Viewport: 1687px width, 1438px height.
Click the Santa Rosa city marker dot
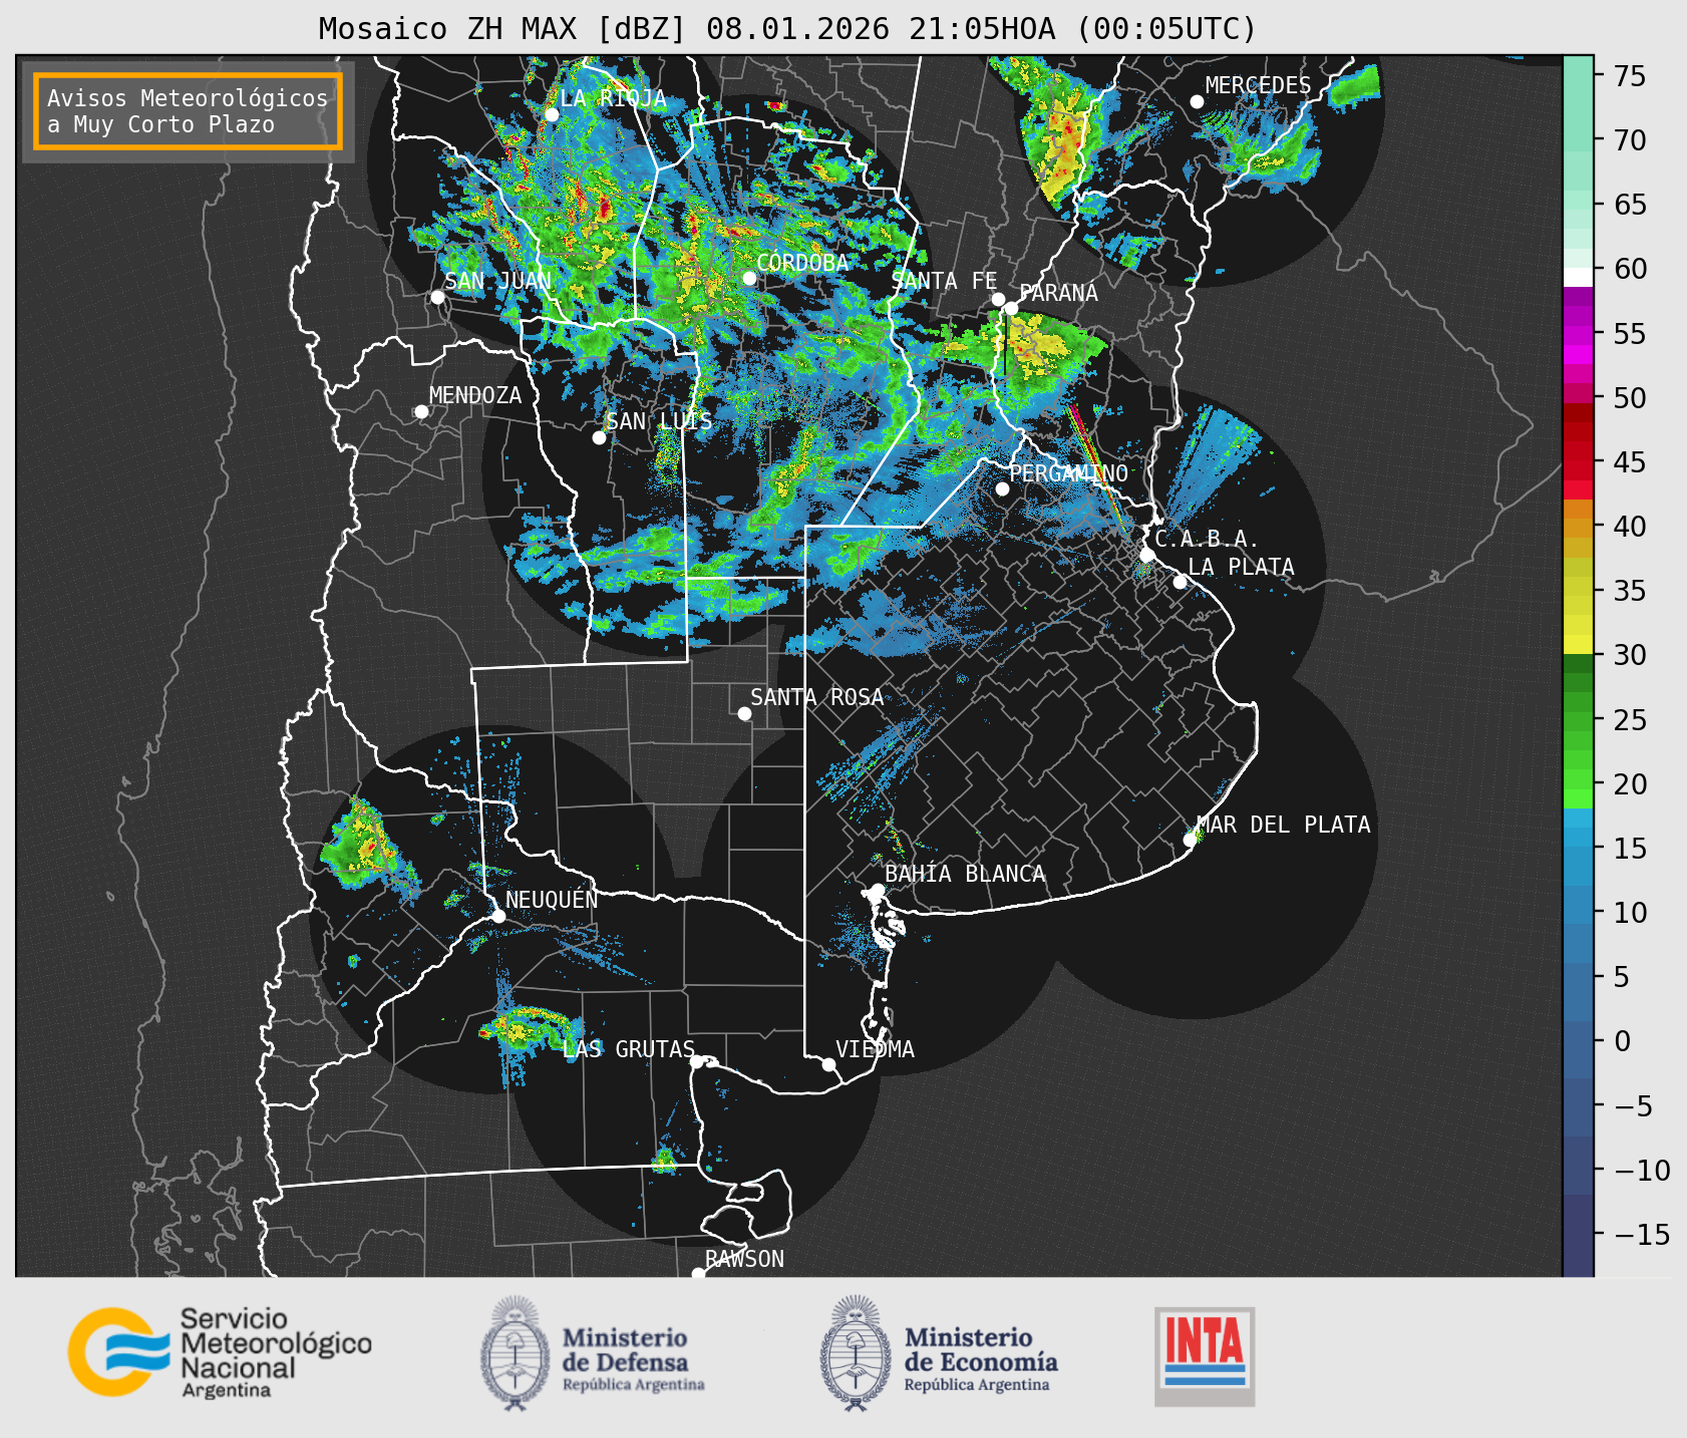tap(744, 713)
